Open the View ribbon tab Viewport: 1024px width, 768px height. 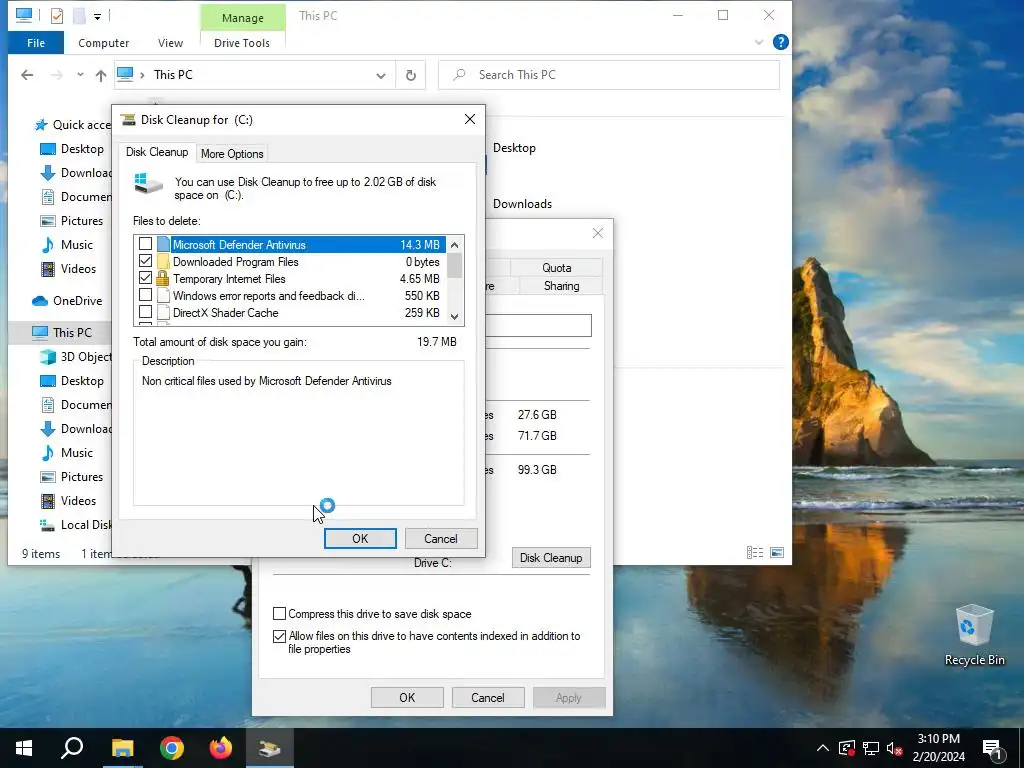coord(170,43)
